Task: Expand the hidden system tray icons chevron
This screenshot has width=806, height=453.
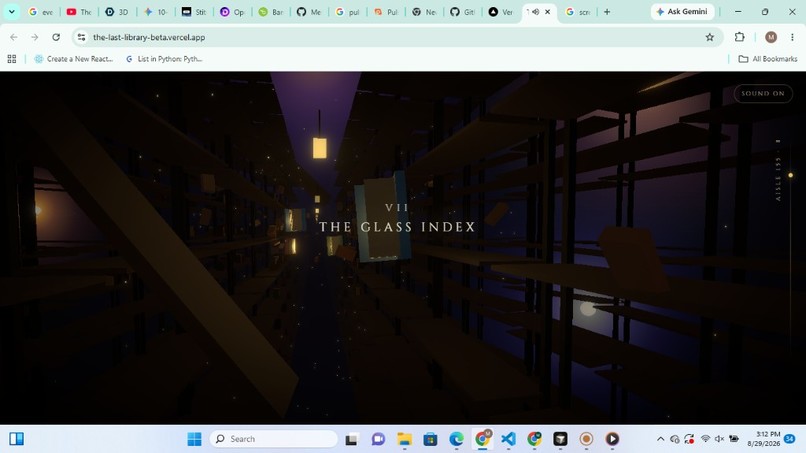Action: pos(661,439)
